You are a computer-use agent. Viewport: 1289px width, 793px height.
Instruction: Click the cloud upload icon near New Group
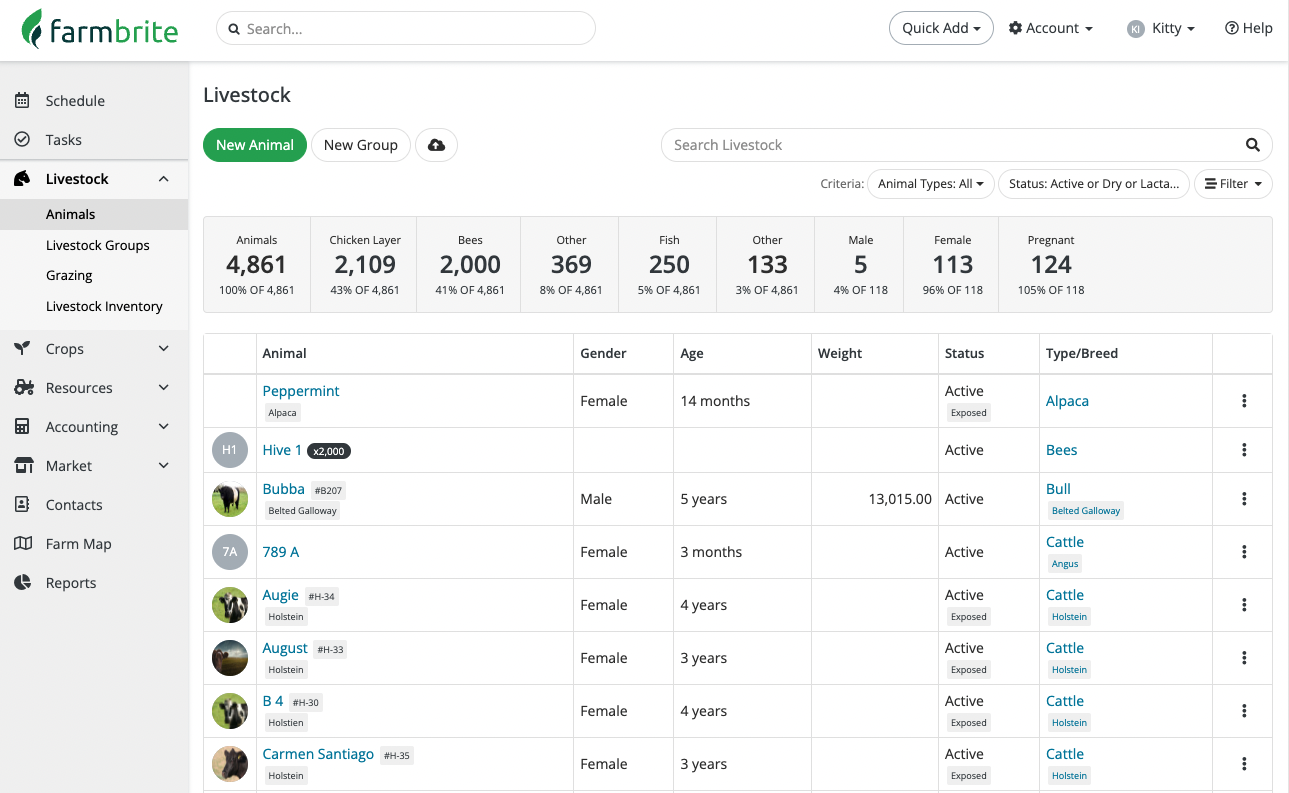coord(436,145)
